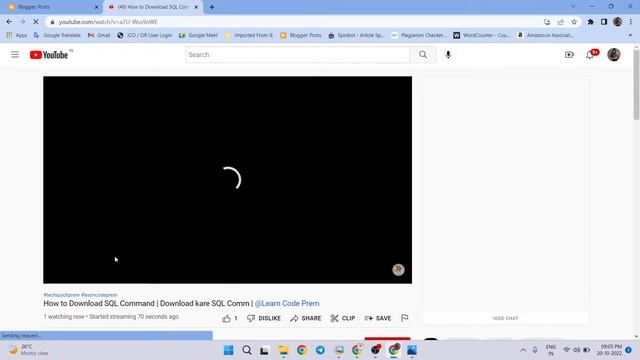The image size is (640, 360).
Task: Click the CLIP scissors button
Action: [343, 318]
